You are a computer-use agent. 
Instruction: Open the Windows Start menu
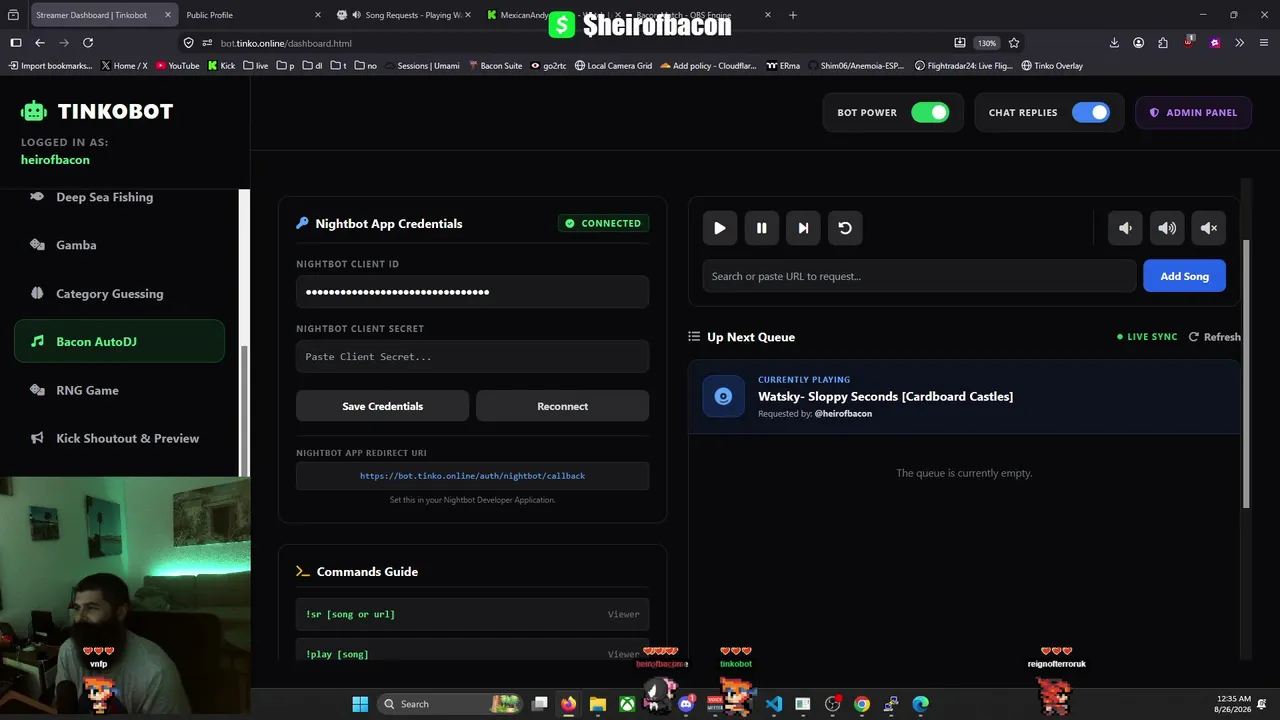[x=360, y=704]
